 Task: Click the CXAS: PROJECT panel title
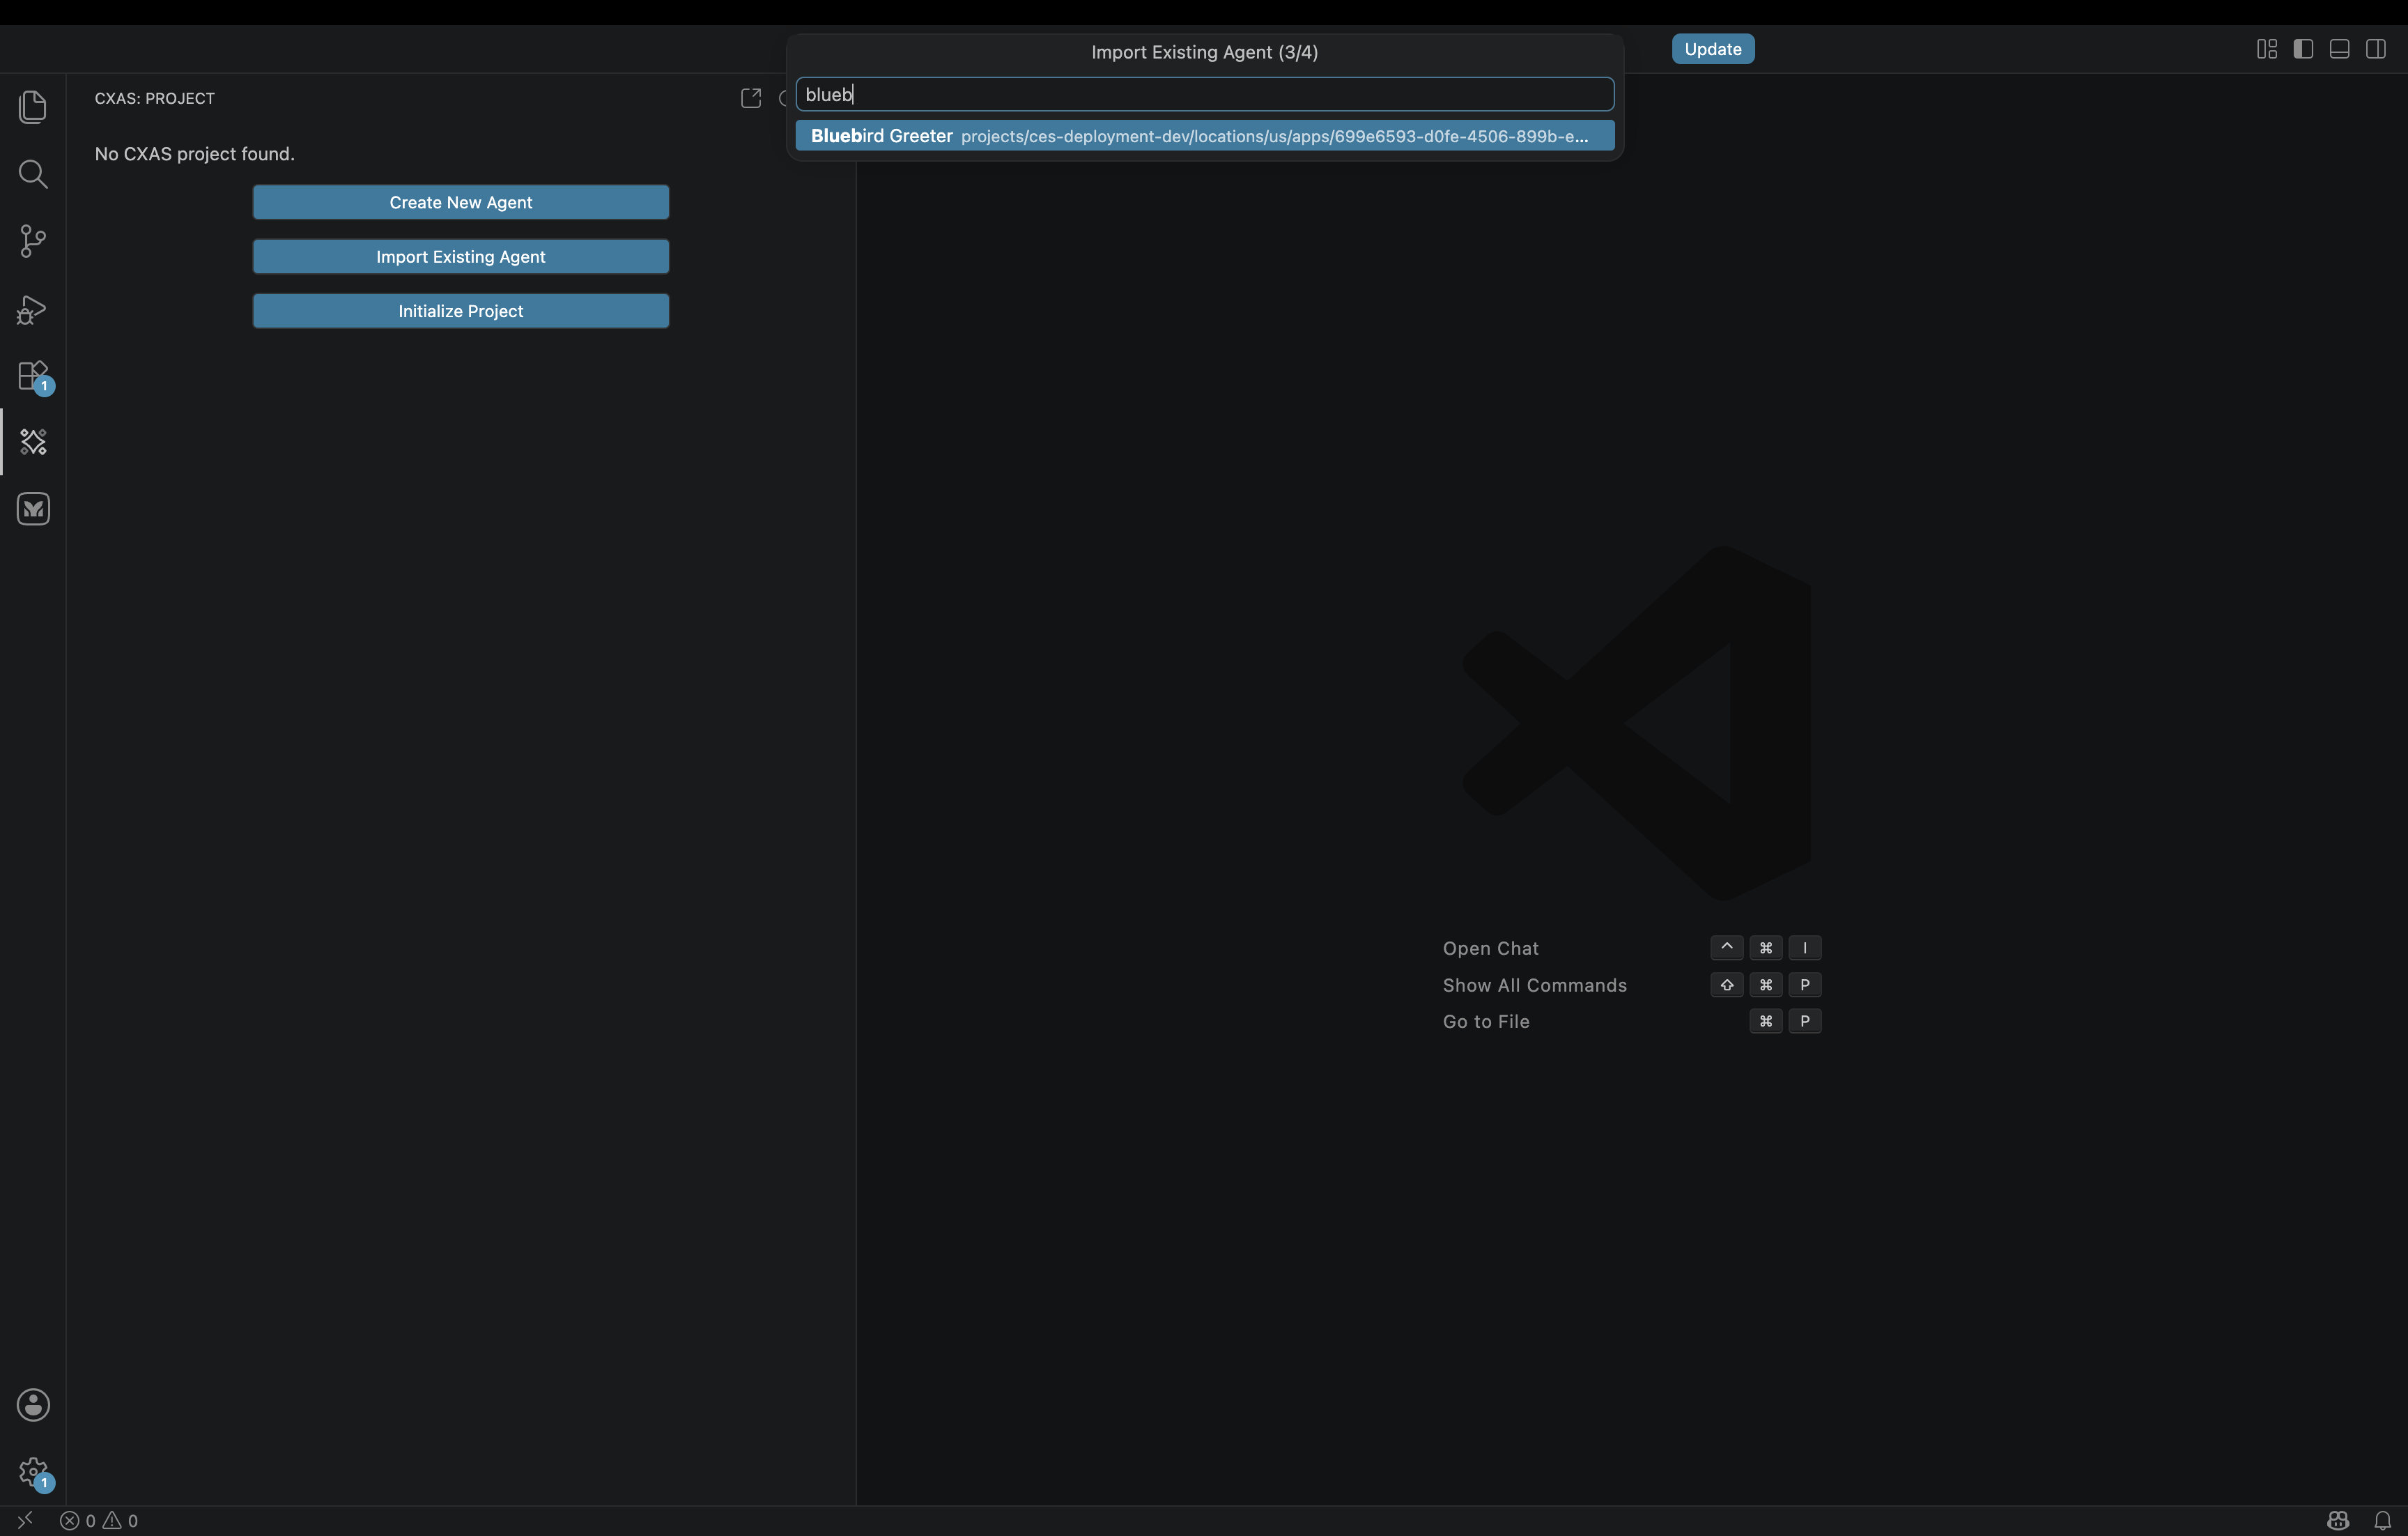click(x=155, y=98)
